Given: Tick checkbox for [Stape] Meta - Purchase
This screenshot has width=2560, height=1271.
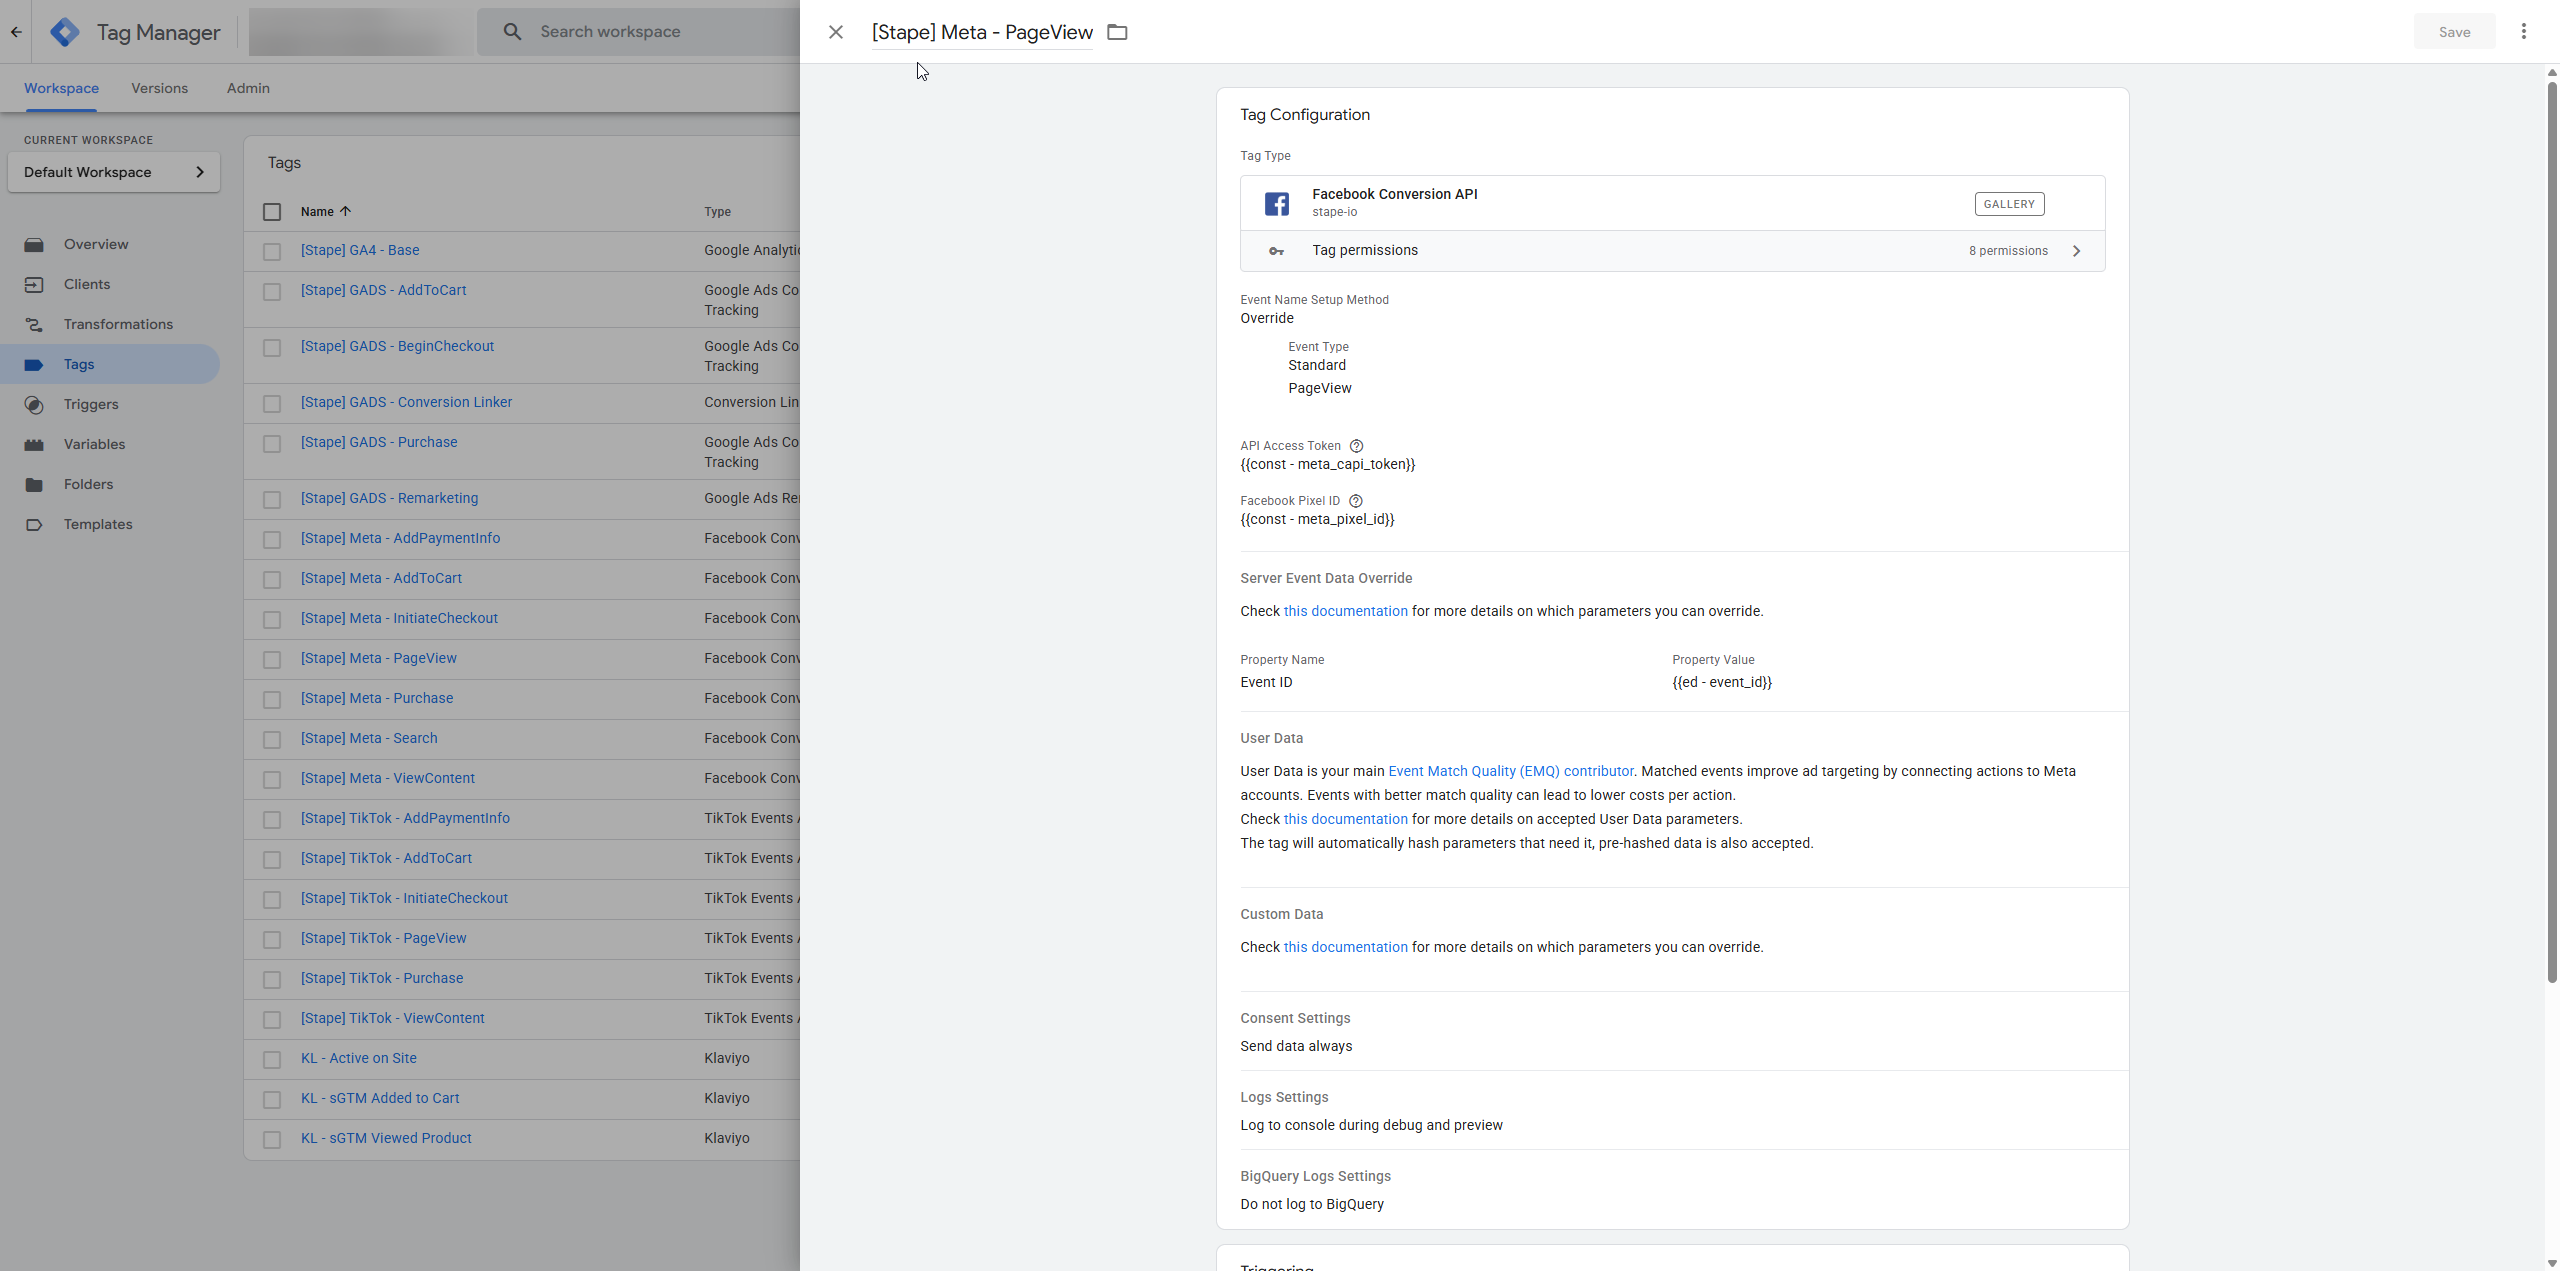Looking at the screenshot, I should tap(272, 699).
